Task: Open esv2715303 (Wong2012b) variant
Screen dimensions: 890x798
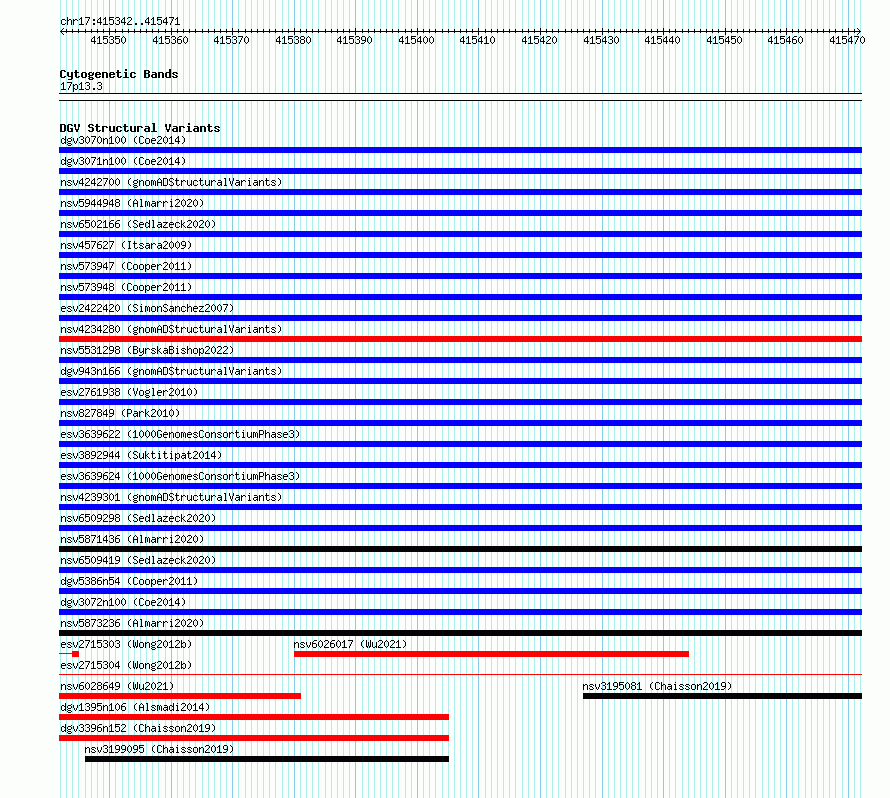Action: [126, 644]
